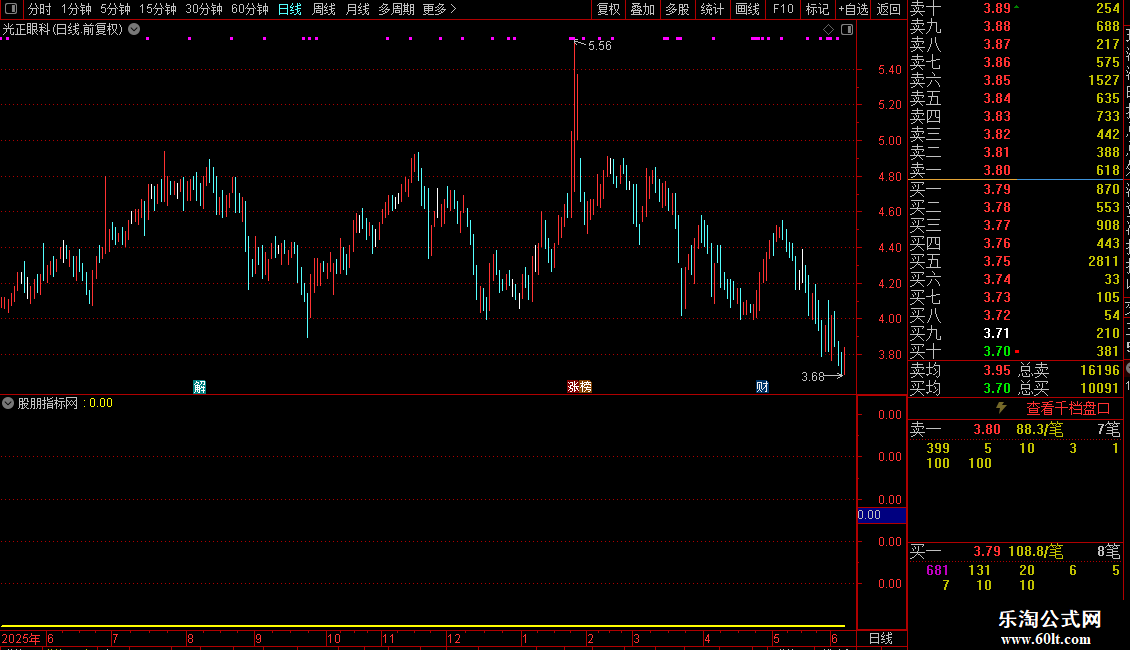Image resolution: width=1130 pixels, height=650 pixels.
Task: Select the 卖六 3.85 order row
Action: click(x=1015, y=80)
